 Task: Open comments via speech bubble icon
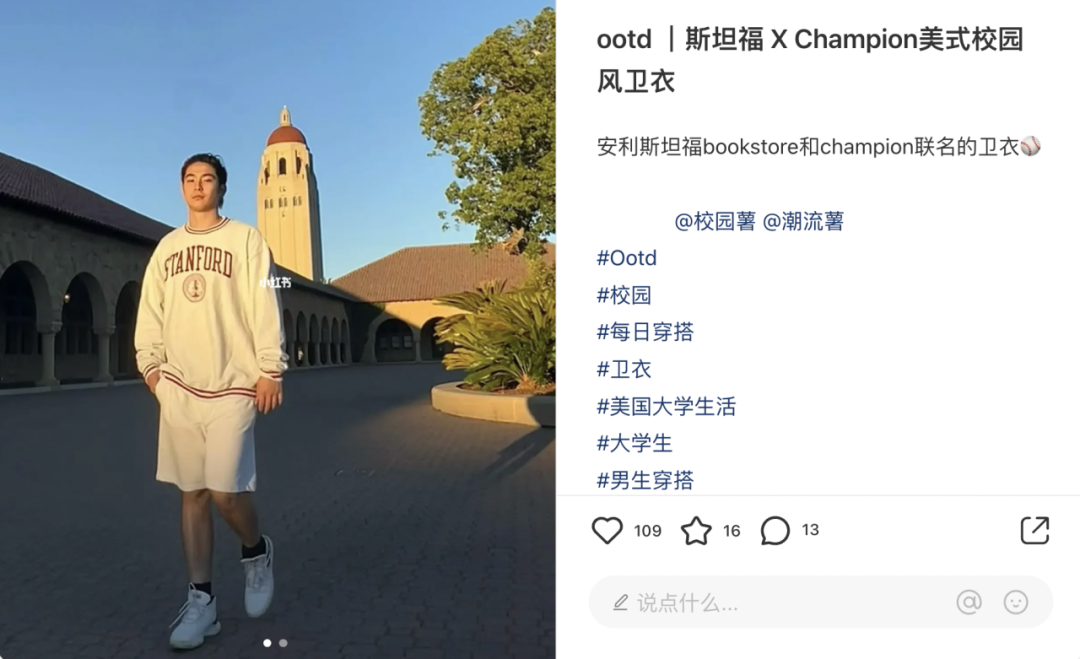tap(775, 530)
